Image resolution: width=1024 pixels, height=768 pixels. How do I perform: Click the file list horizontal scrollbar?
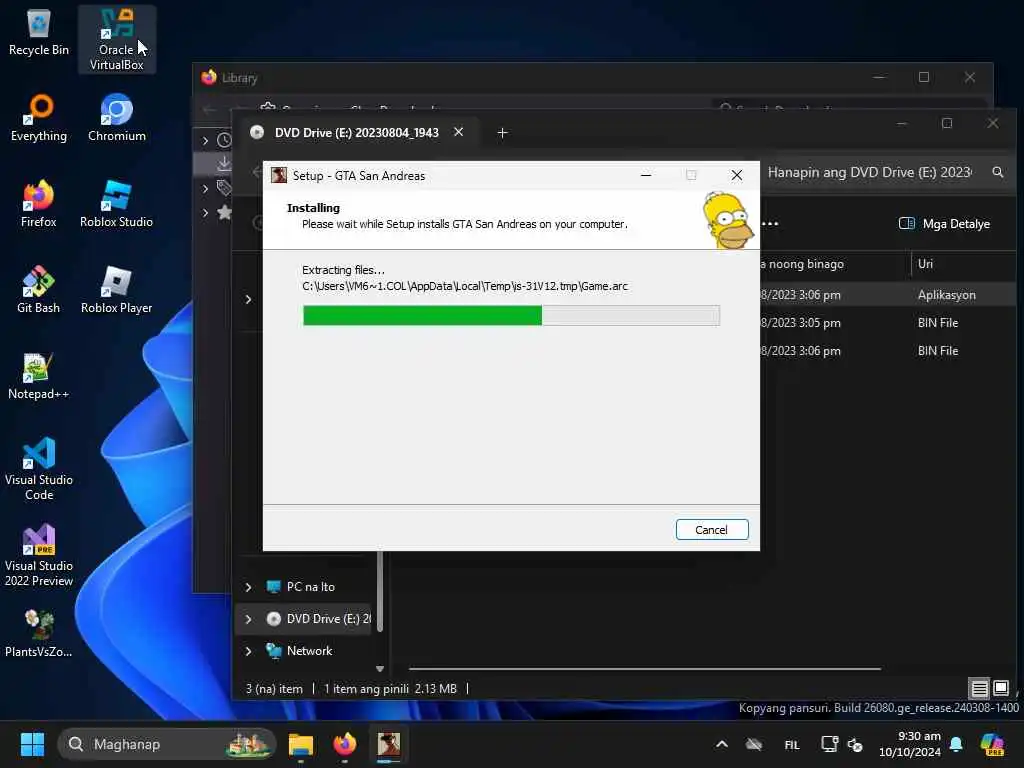tap(645, 669)
